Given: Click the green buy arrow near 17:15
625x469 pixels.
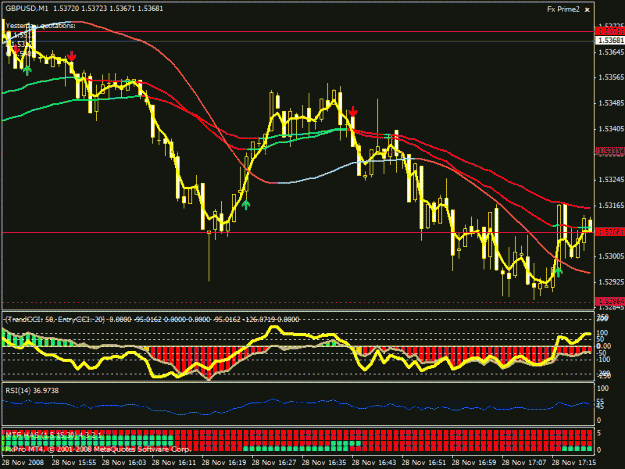Looking at the screenshot, I should point(558,272).
